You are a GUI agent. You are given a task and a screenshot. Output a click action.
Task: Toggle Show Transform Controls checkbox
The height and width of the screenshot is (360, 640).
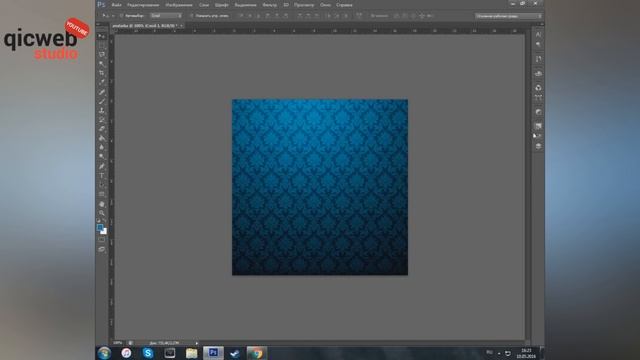coord(191,16)
